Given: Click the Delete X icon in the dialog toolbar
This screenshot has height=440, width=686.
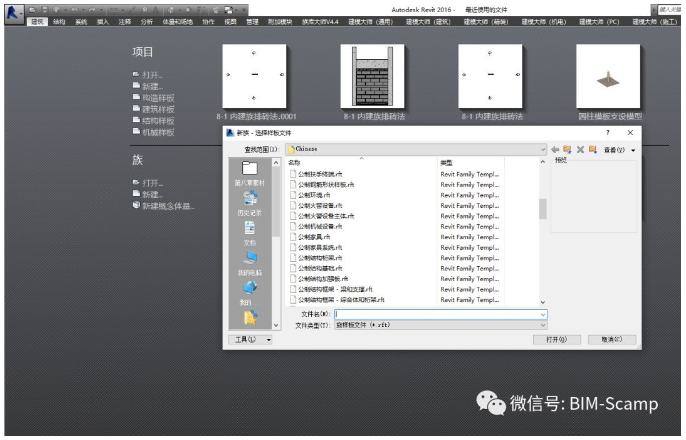Looking at the screenshot, I should click(580, 150).
